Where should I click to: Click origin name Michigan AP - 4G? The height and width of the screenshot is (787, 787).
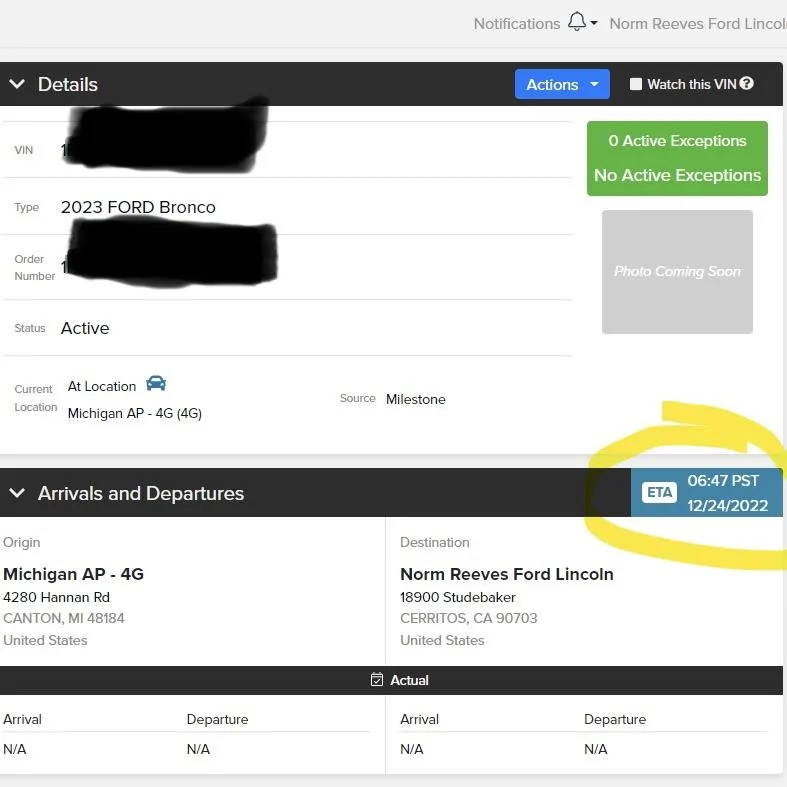coord(73,574)
